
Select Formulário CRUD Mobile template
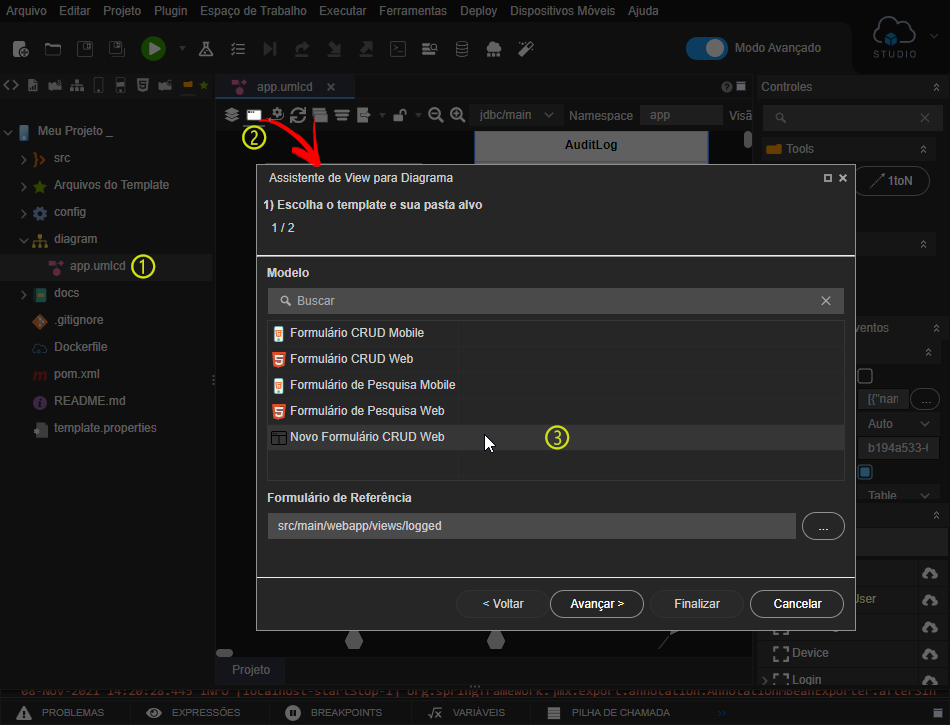click(x=556, y=333)
